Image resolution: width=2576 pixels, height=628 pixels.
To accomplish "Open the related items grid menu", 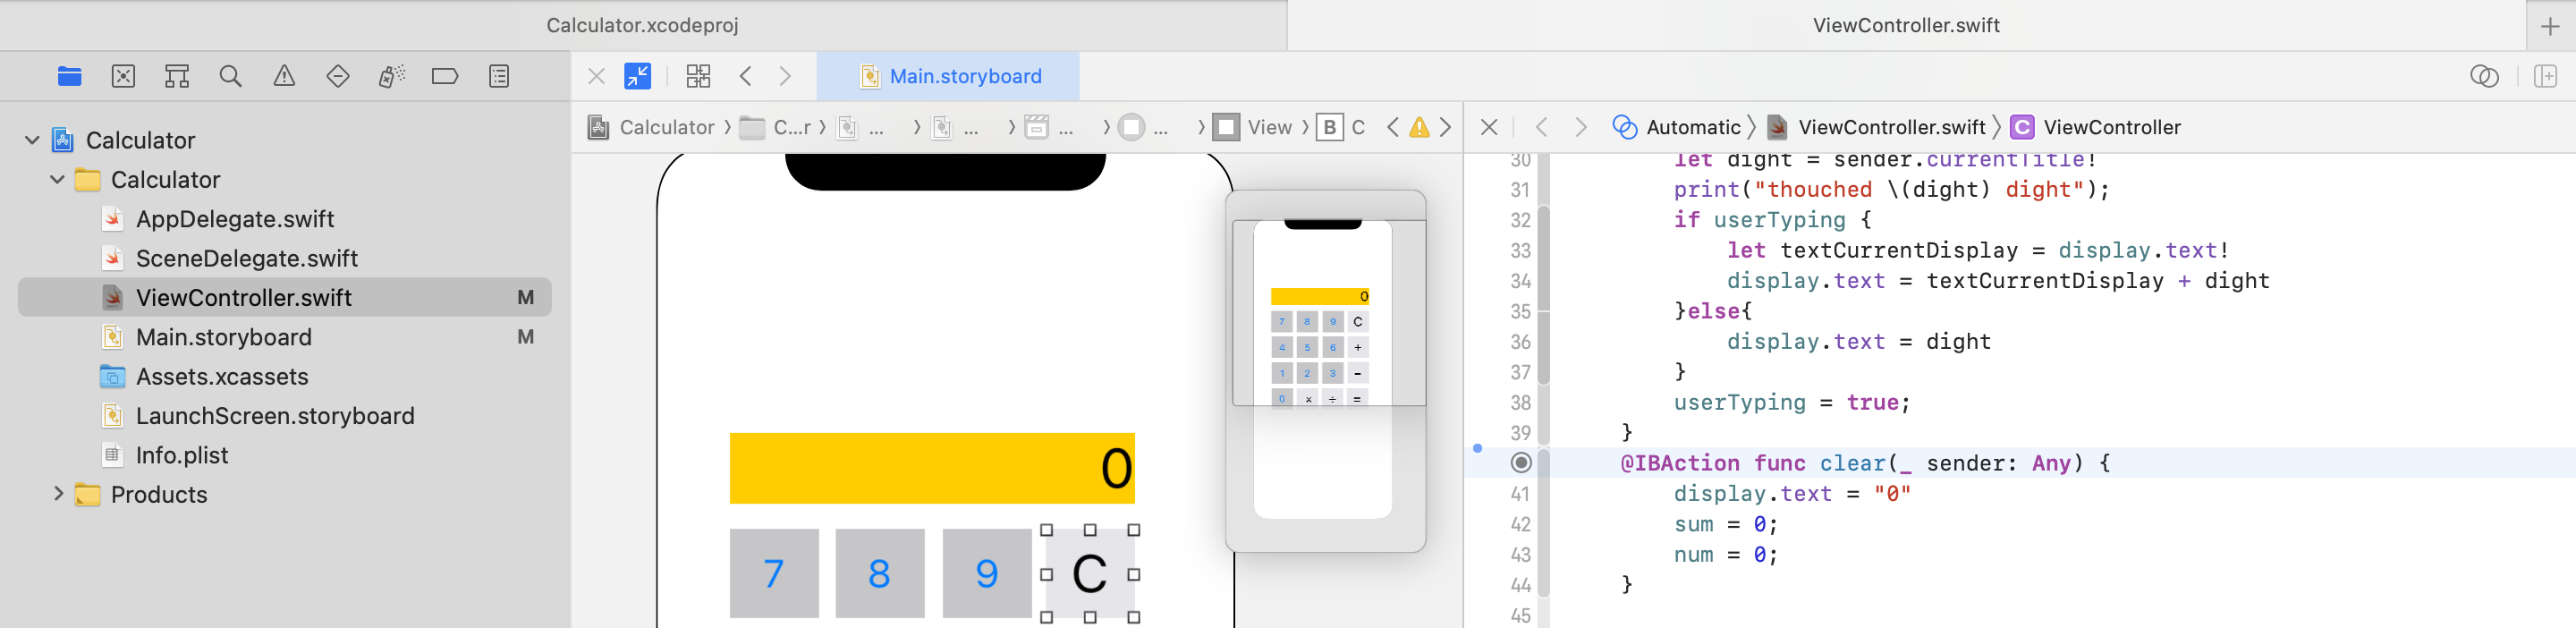I will [698, 76].
